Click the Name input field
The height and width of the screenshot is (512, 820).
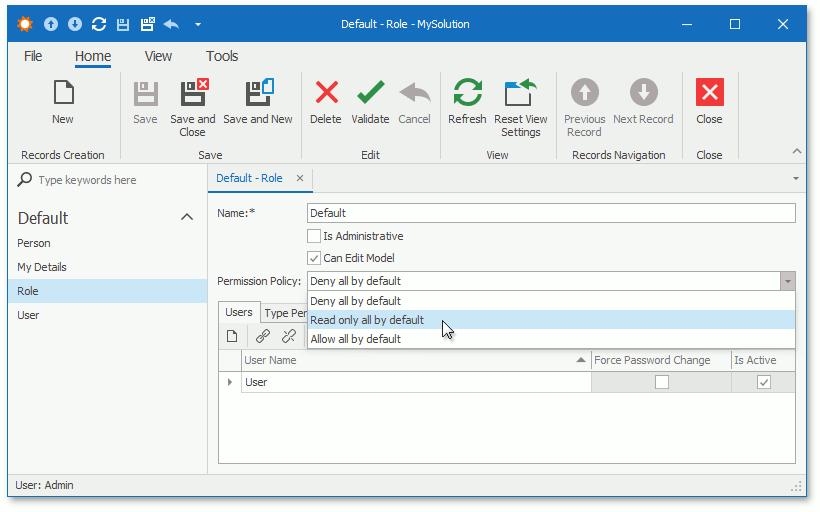coord(550,213)
